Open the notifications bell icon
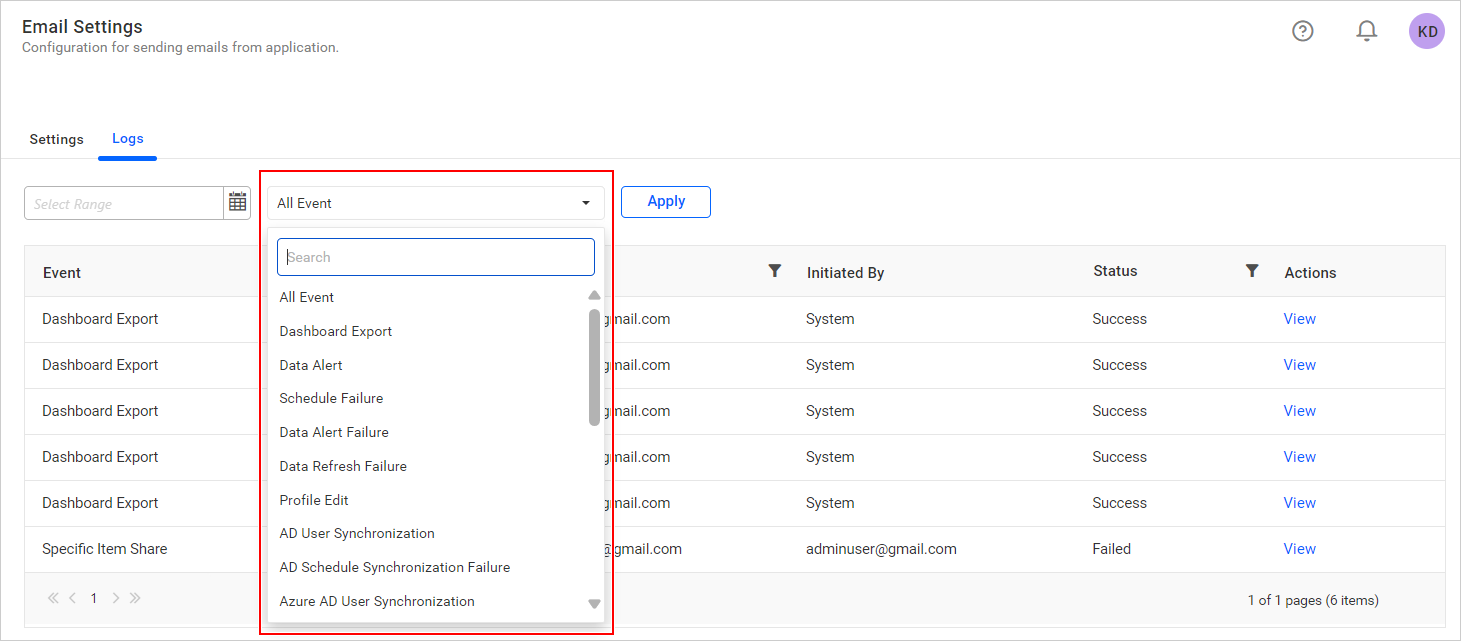Screen dimensions: 1461x641 (x=1366, y=31)
